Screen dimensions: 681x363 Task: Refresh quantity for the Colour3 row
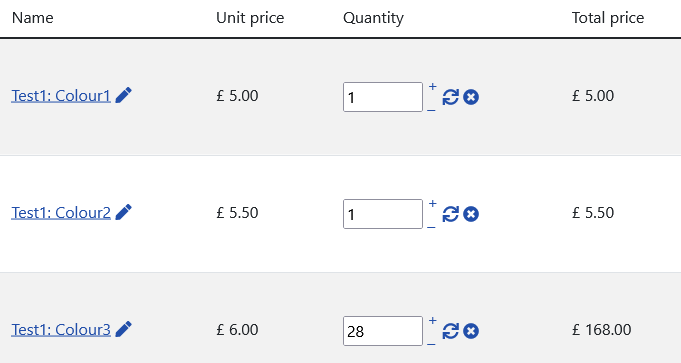450,331
